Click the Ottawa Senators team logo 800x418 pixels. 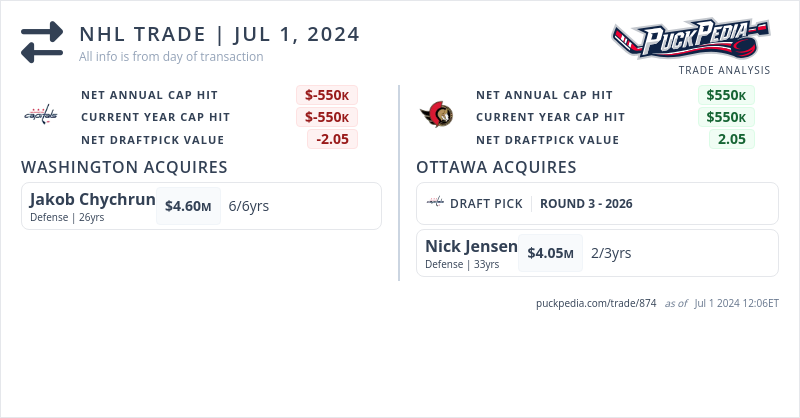point(436,115)
